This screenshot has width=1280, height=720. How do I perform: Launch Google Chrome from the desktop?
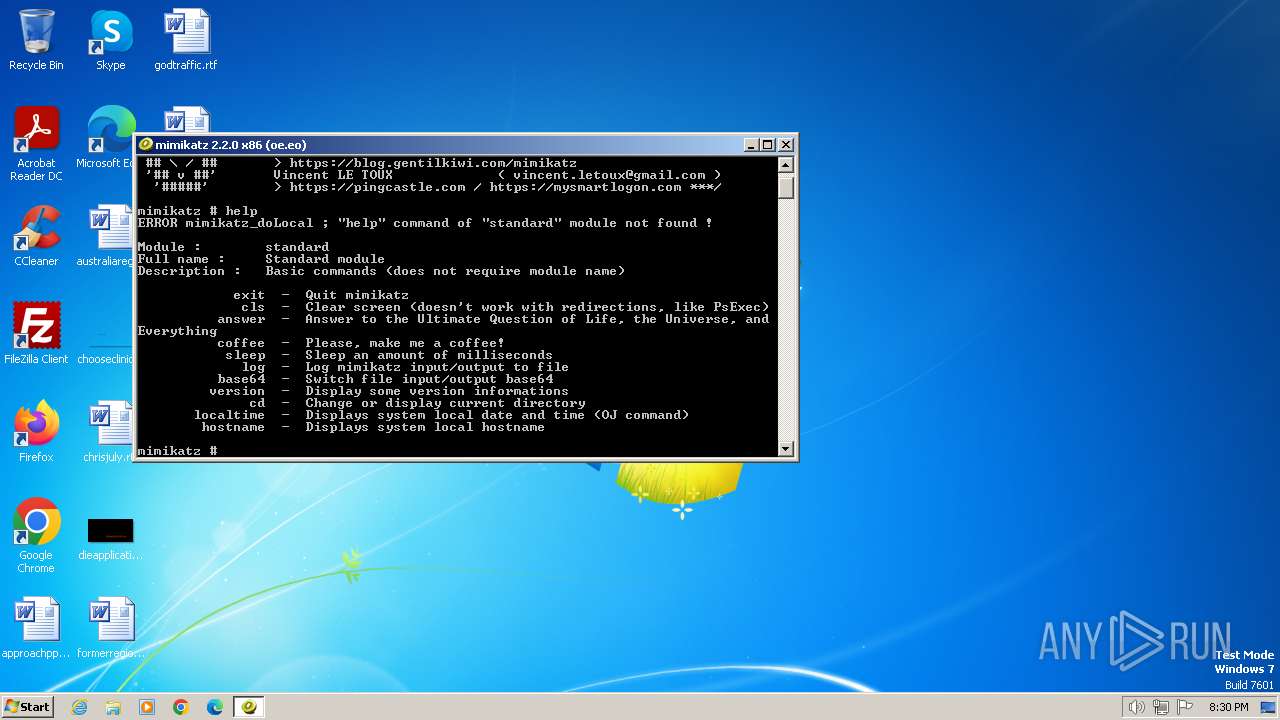[x=36, y=536]
